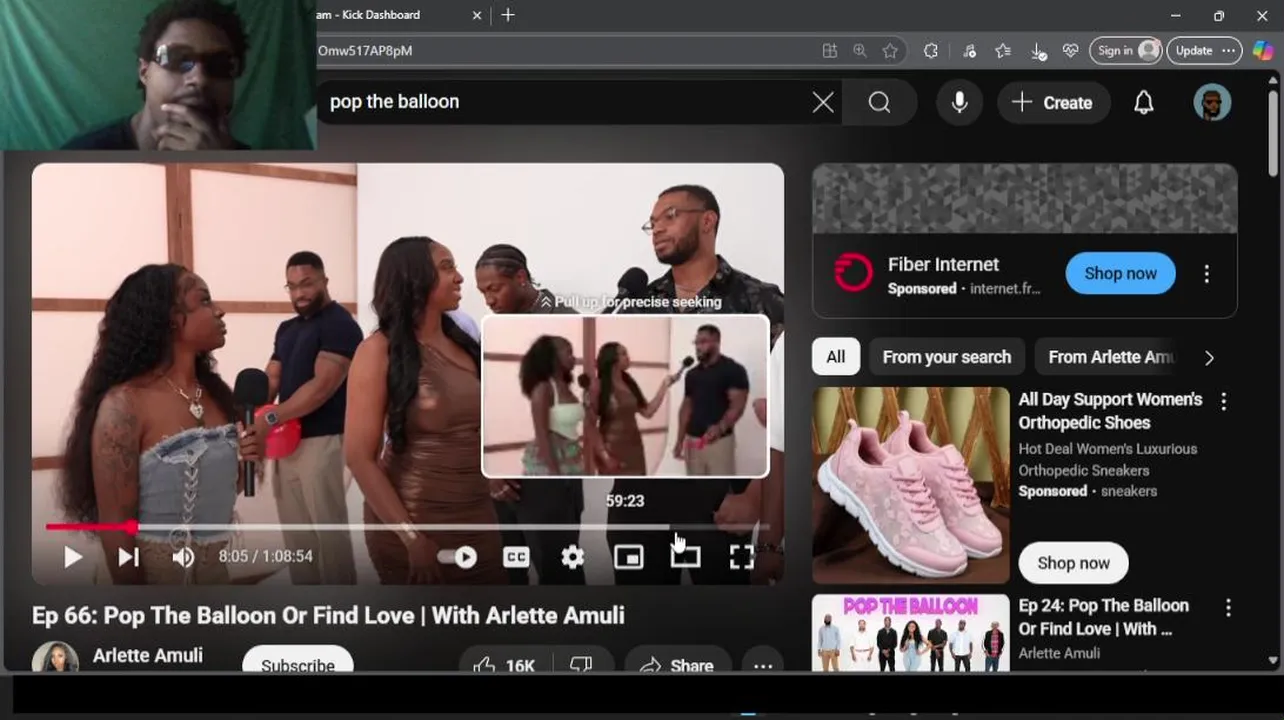Open Copilot sidebar icon

click(x=1263, y=51)
